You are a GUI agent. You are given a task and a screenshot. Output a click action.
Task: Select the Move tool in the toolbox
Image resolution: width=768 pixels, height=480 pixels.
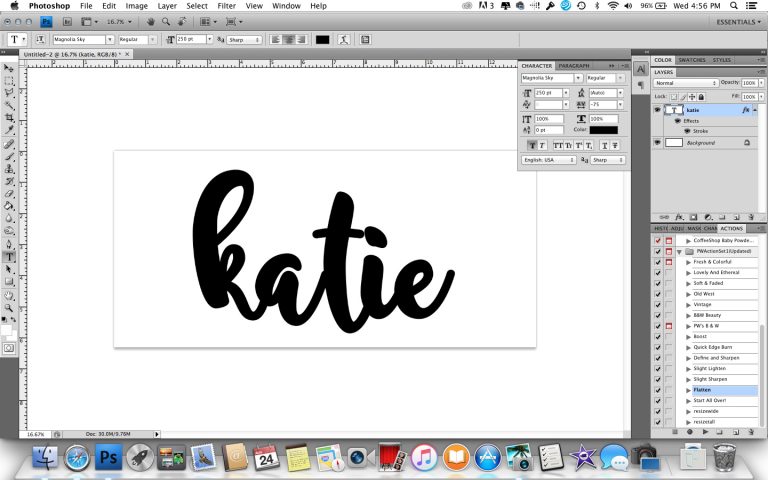click(x=9, y=67)
